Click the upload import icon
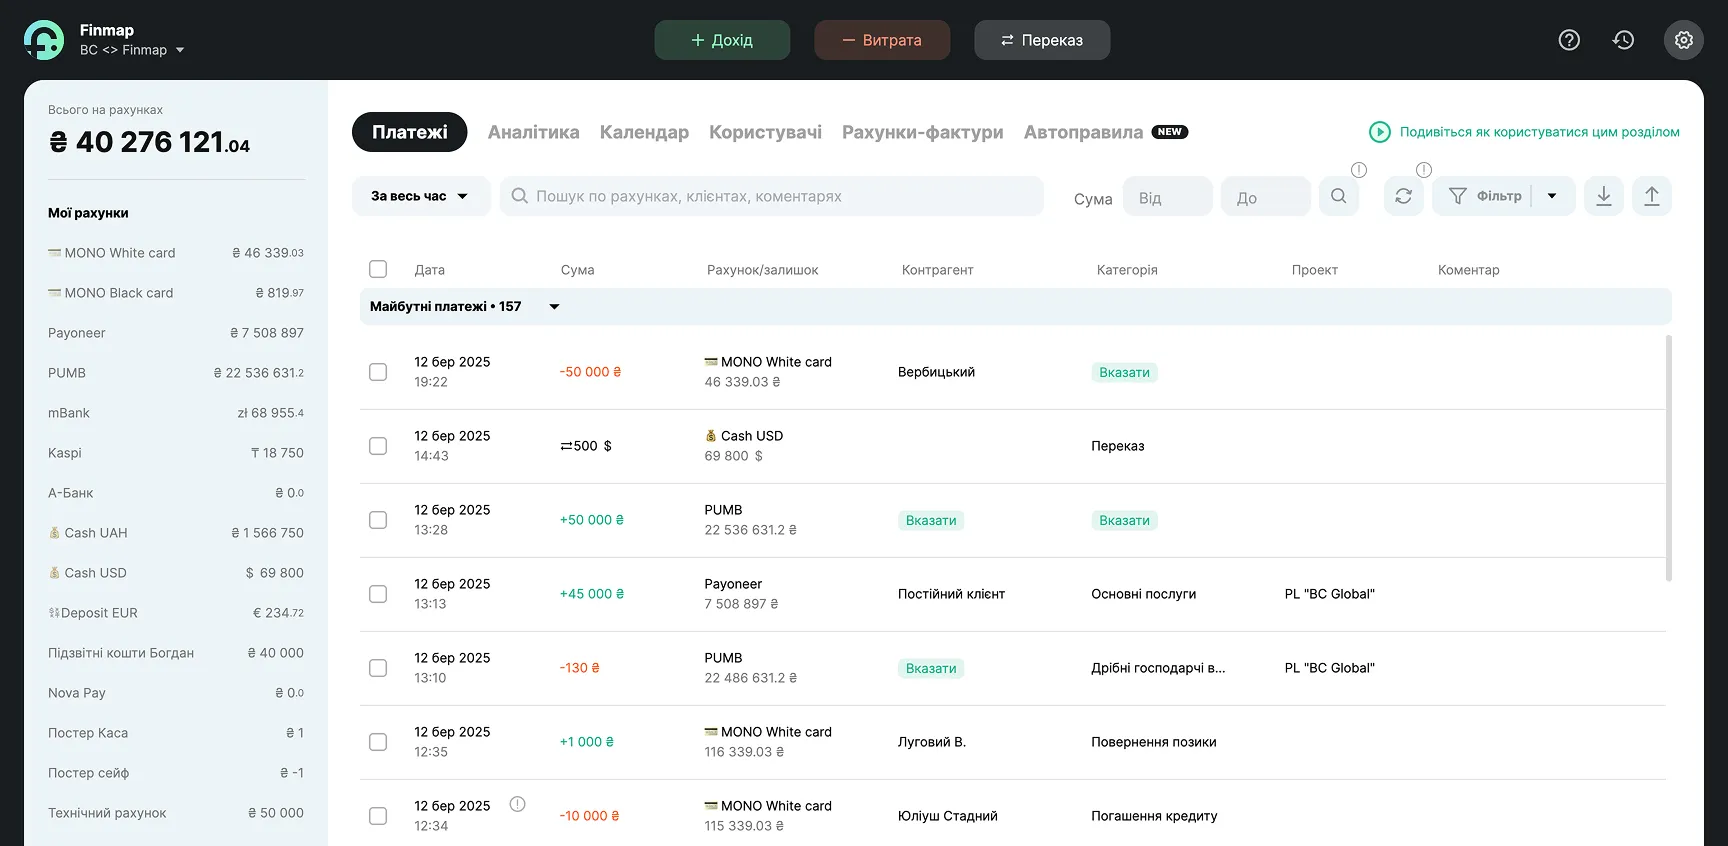1728x846 pixels. [1652, 196]
